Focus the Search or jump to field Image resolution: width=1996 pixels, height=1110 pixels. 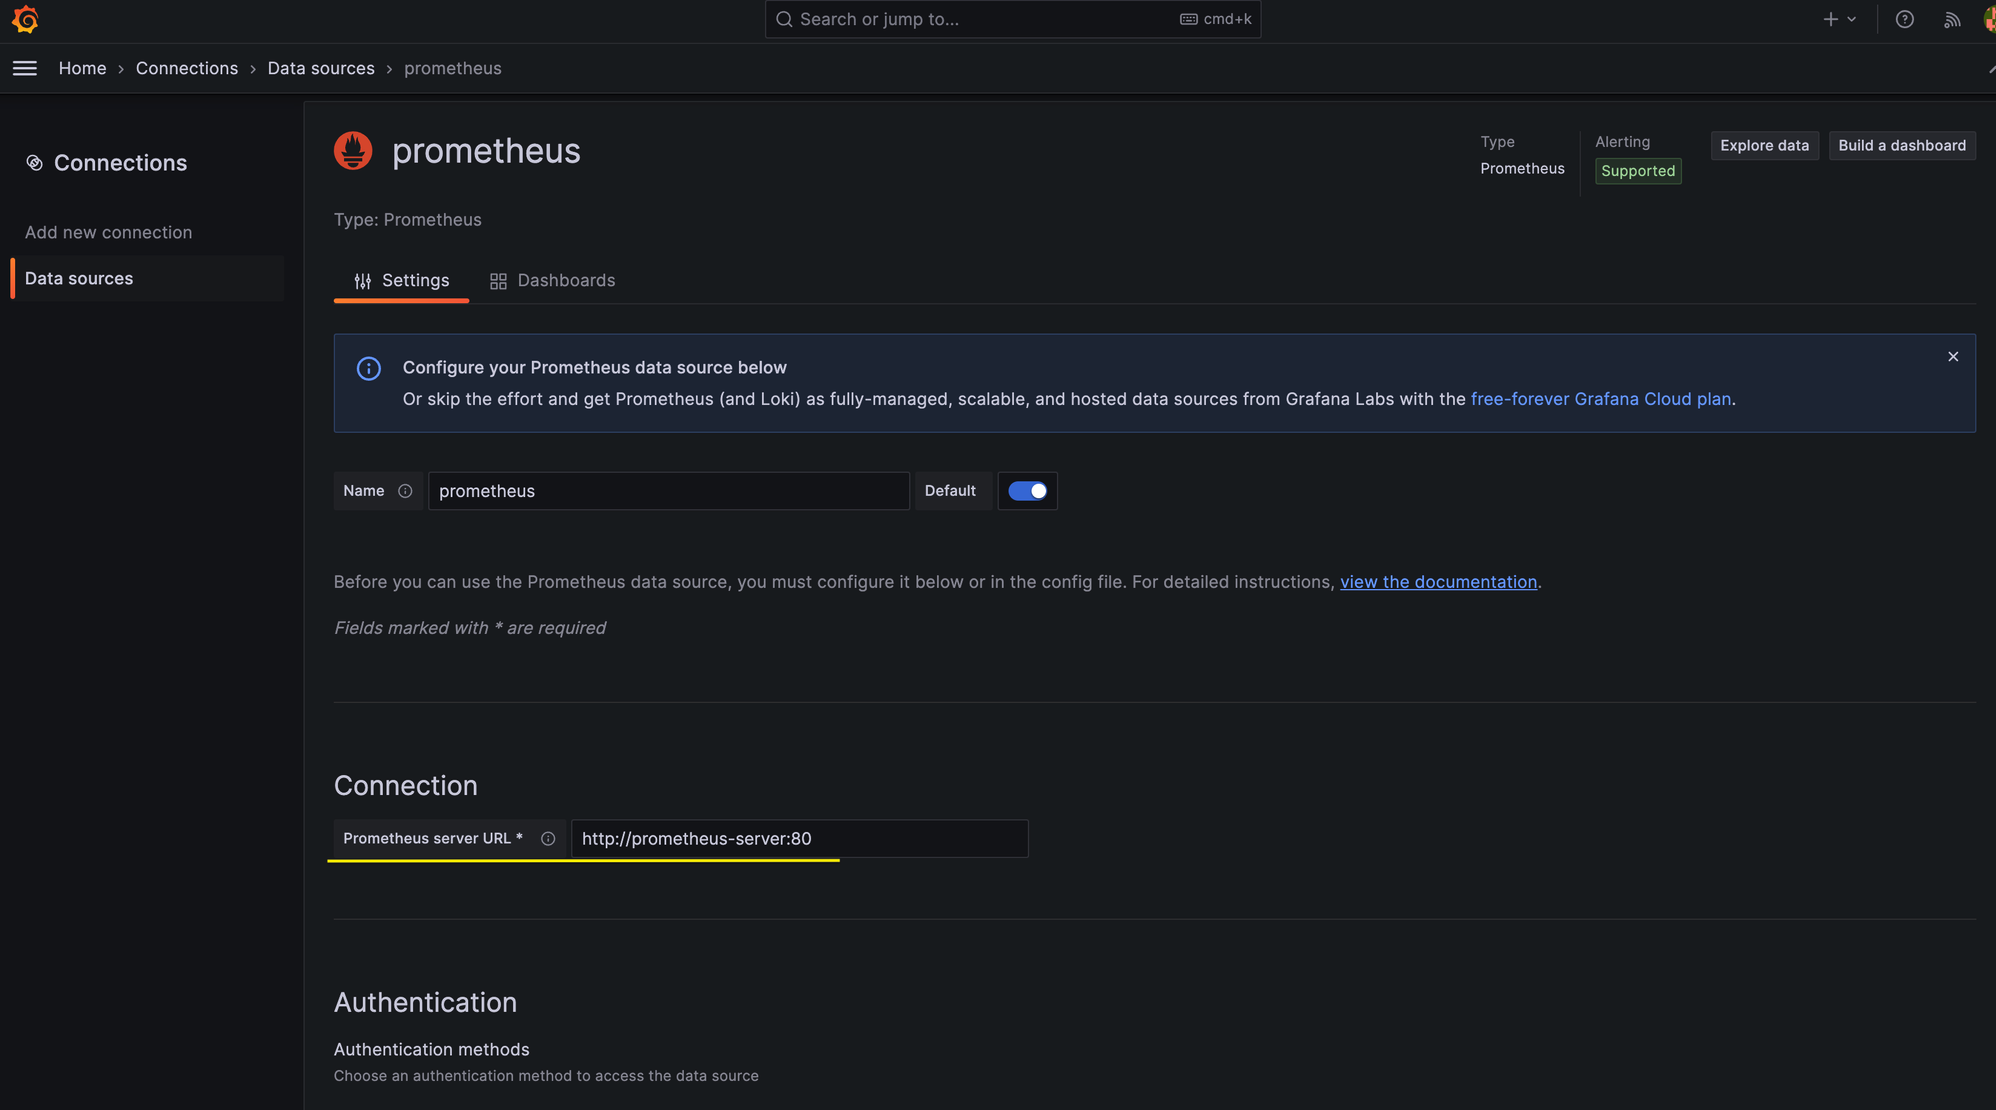tap(1012, 19)
